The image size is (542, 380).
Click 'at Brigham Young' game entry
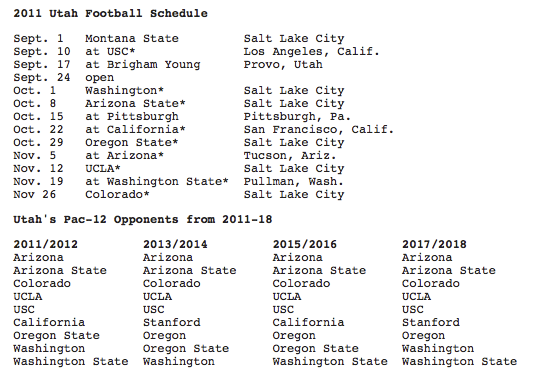coord(143,65)
